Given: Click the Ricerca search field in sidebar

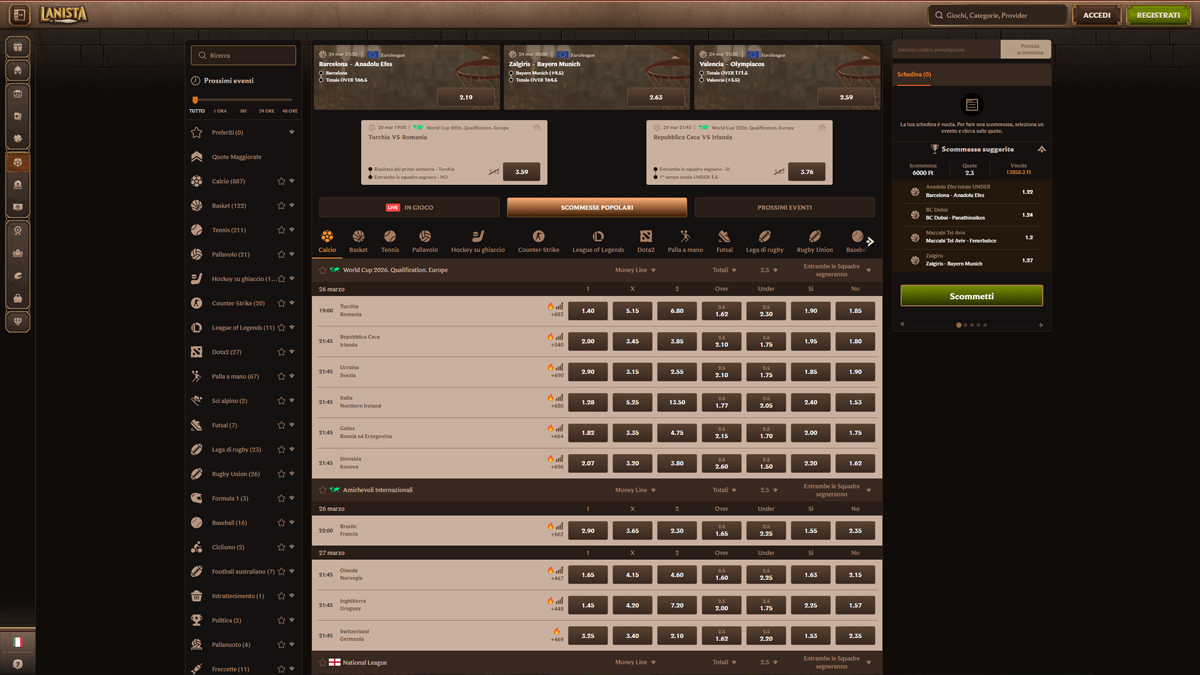Looking at the screenshot, I should click(243, 55).
